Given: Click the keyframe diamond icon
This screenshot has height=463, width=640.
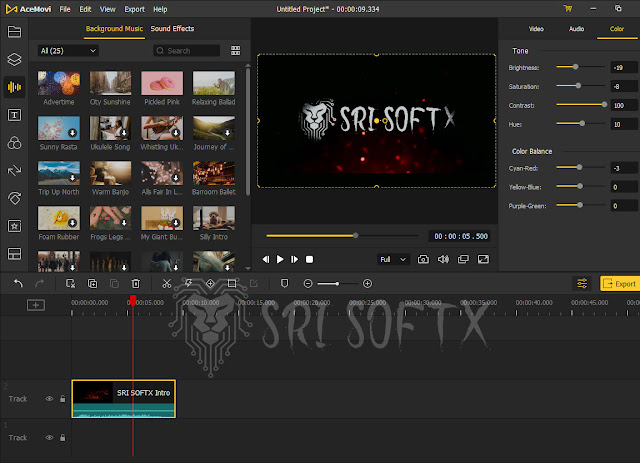Looking at the screenshot, I should [x=210, y=283].
